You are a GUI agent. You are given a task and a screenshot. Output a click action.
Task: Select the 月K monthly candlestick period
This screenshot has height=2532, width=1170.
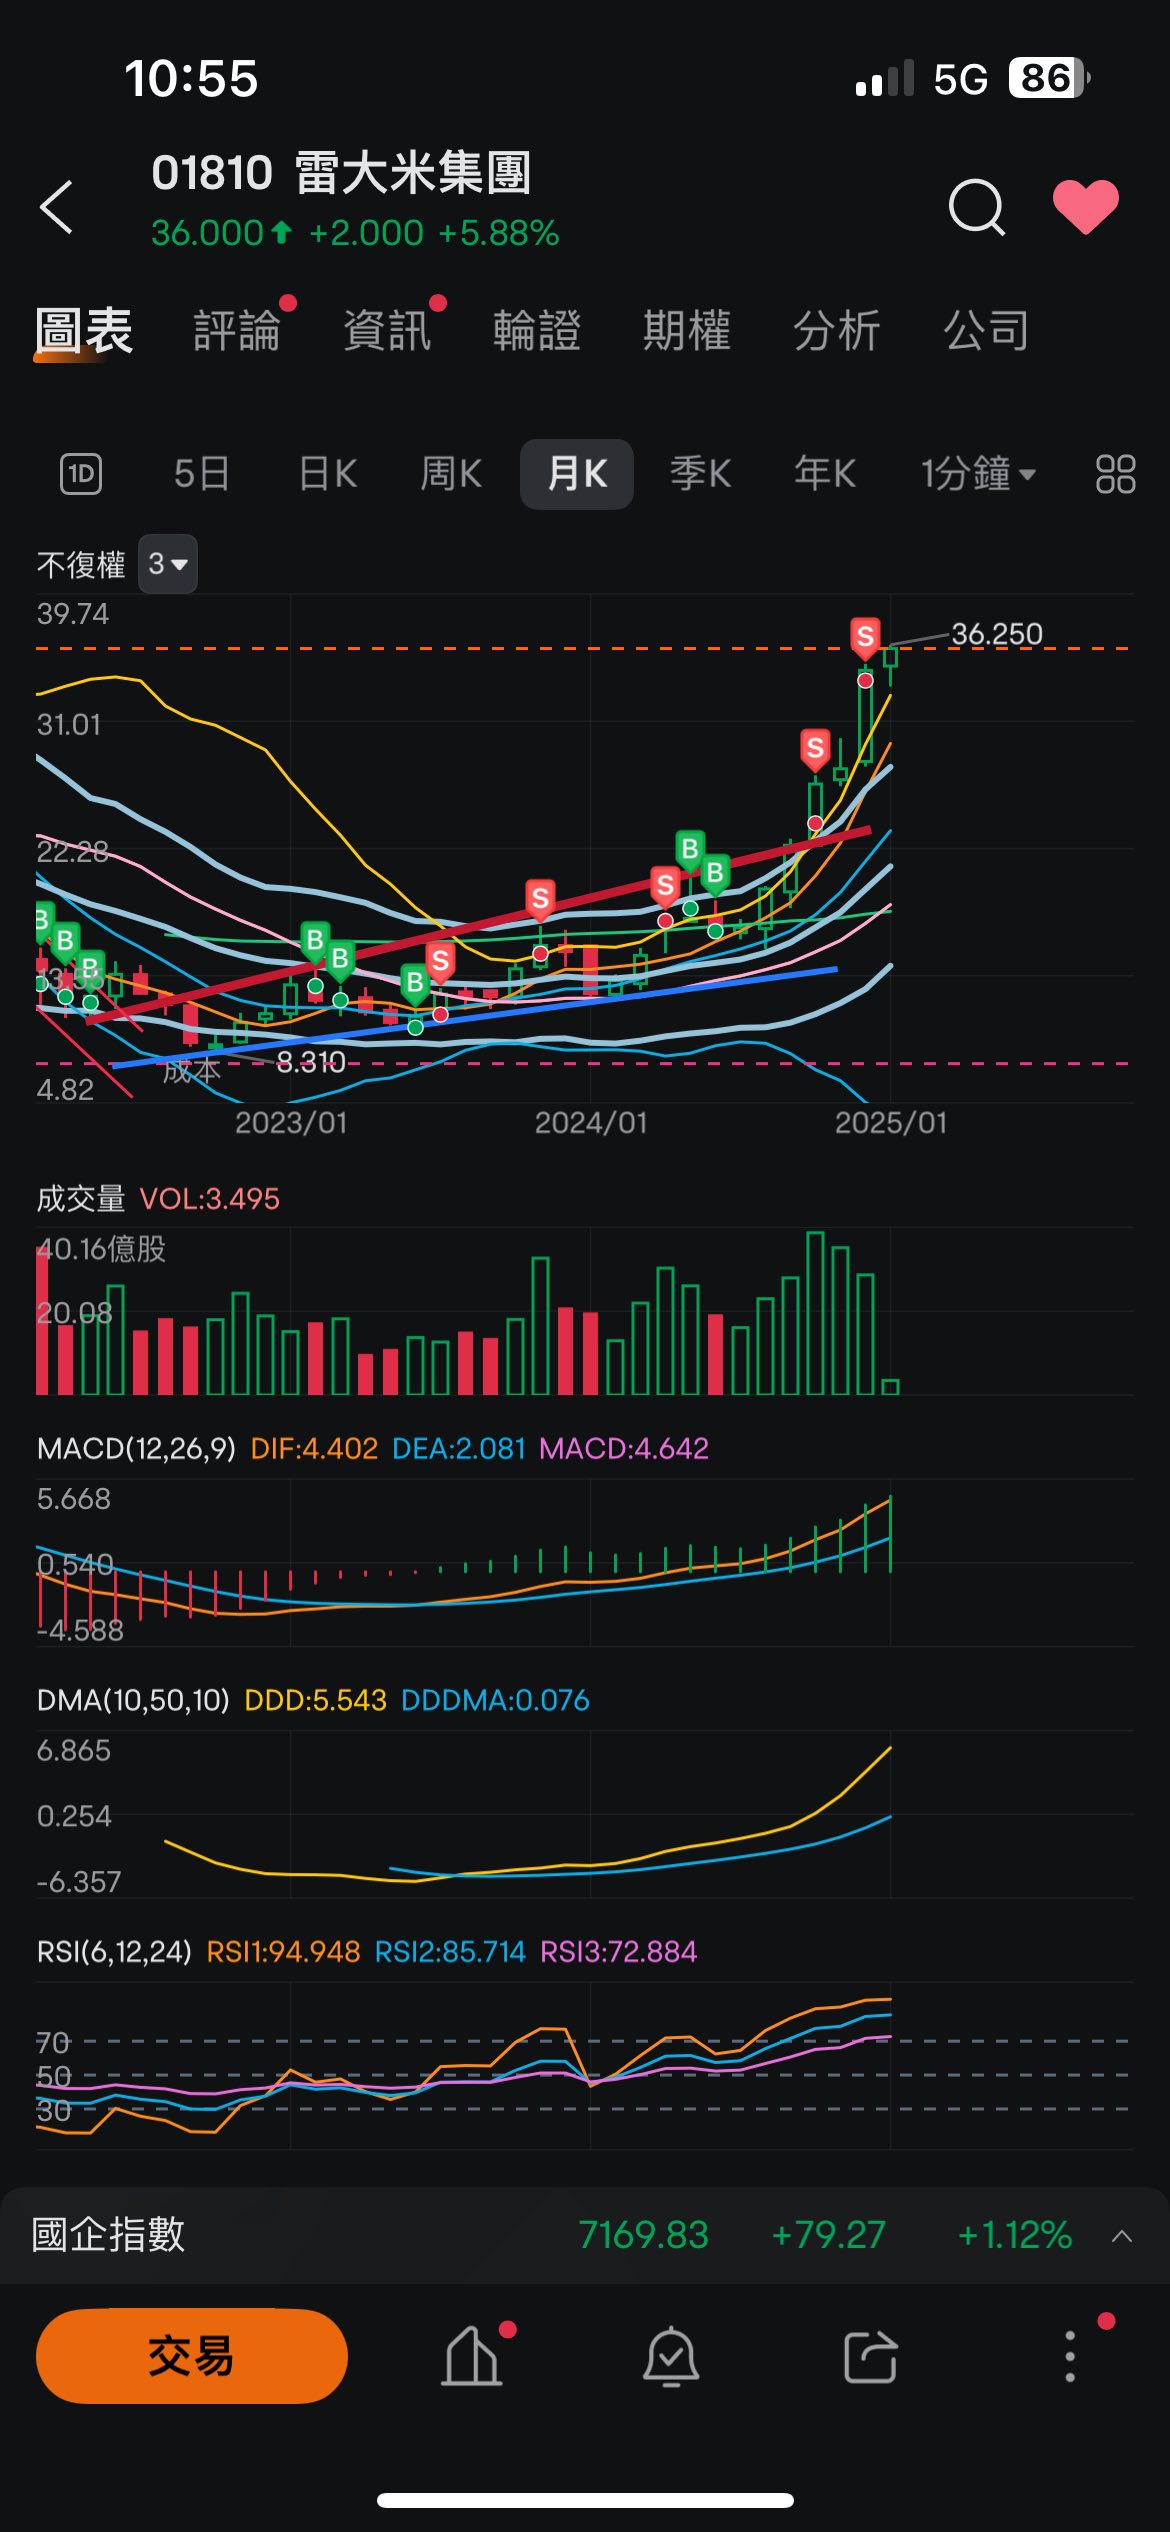(x=577, y=474)
